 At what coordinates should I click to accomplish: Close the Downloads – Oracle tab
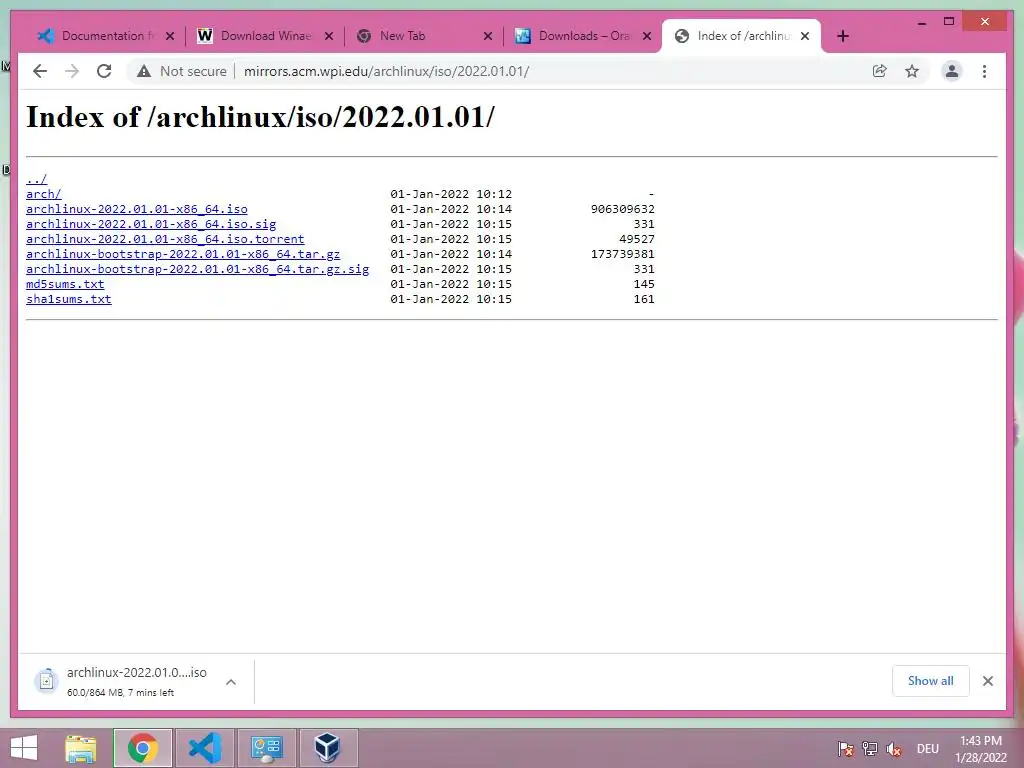(x=647, y=36)
